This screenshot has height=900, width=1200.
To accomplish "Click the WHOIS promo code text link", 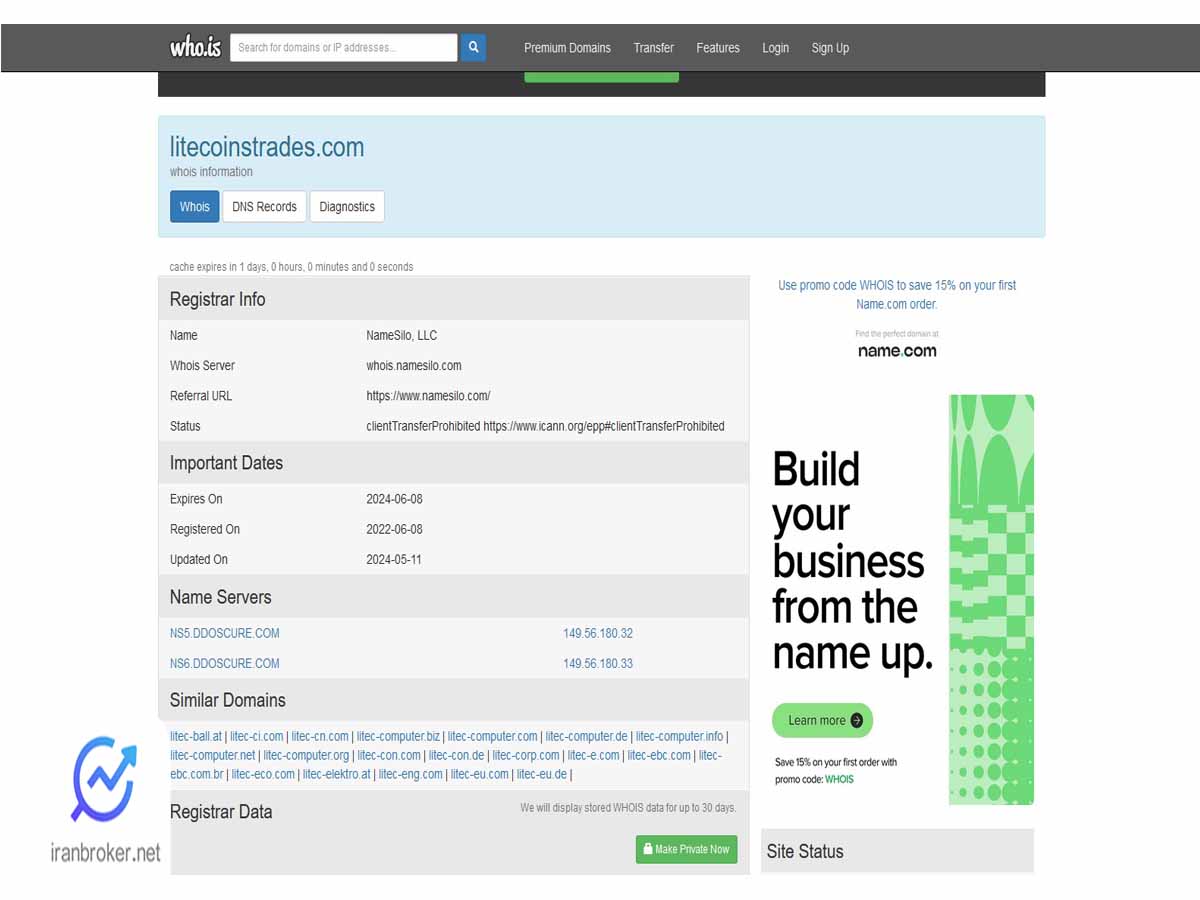I will click(x=840, y=779).
